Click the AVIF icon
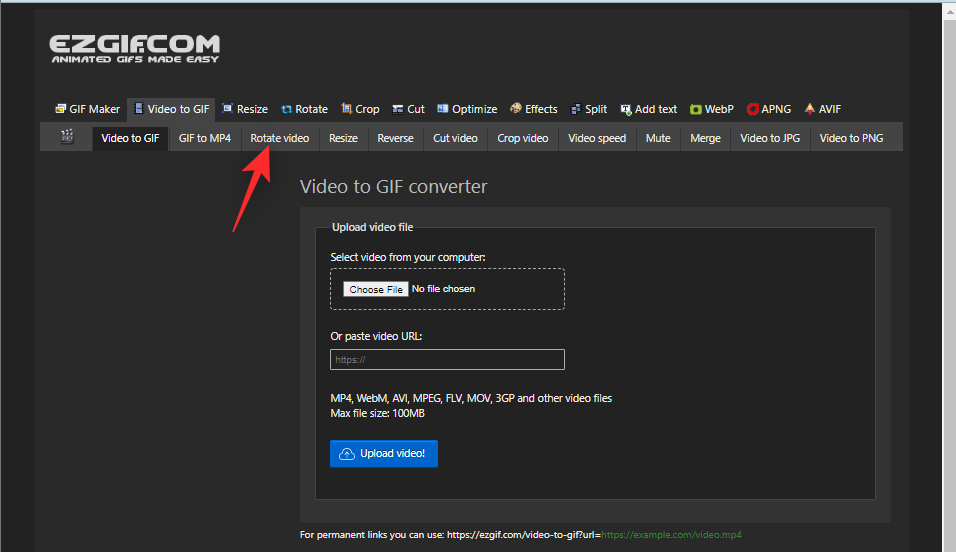 810,109
